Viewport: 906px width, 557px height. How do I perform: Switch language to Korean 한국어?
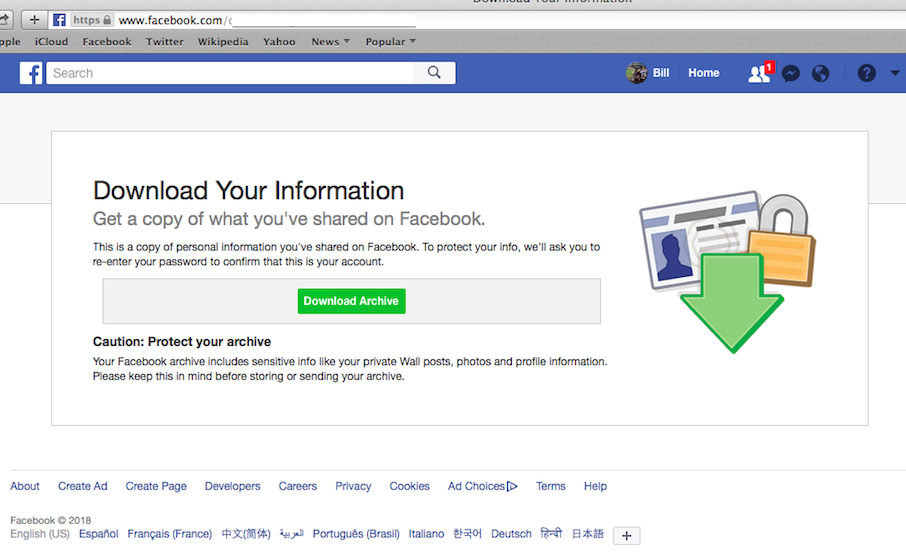[467, 534]
